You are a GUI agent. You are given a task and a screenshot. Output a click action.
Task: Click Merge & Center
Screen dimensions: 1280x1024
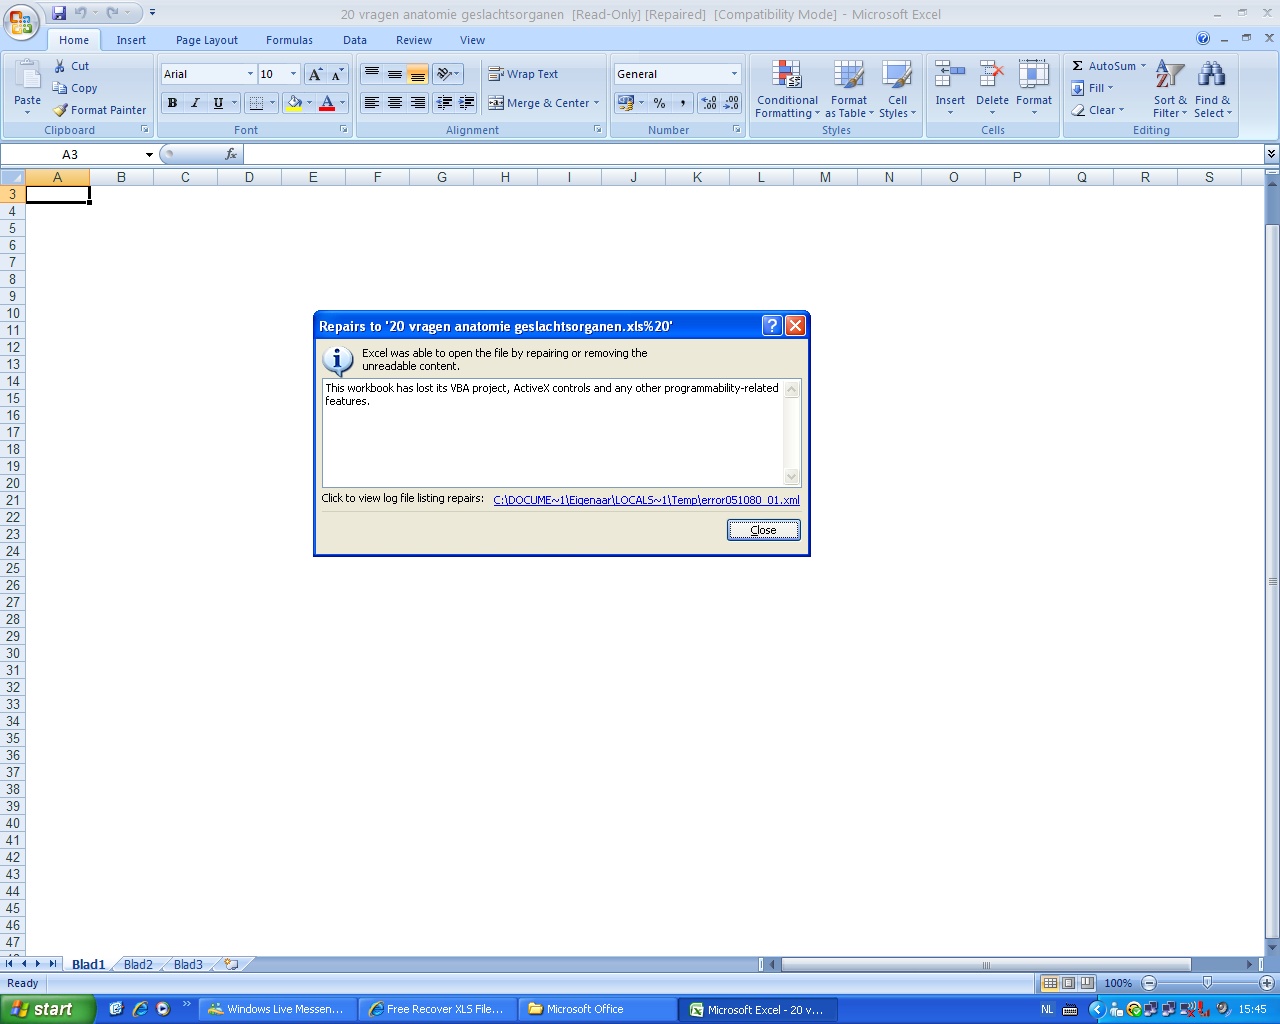click(543, 103)
